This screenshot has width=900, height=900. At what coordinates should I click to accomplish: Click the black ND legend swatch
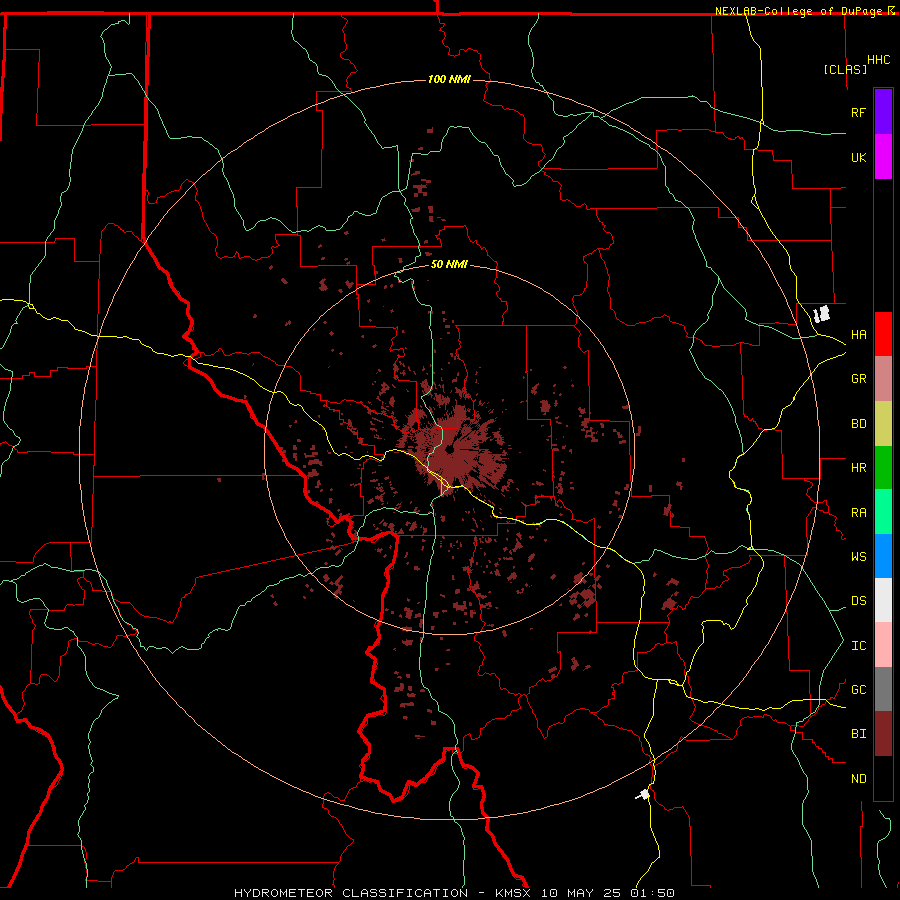coord(883,778)
